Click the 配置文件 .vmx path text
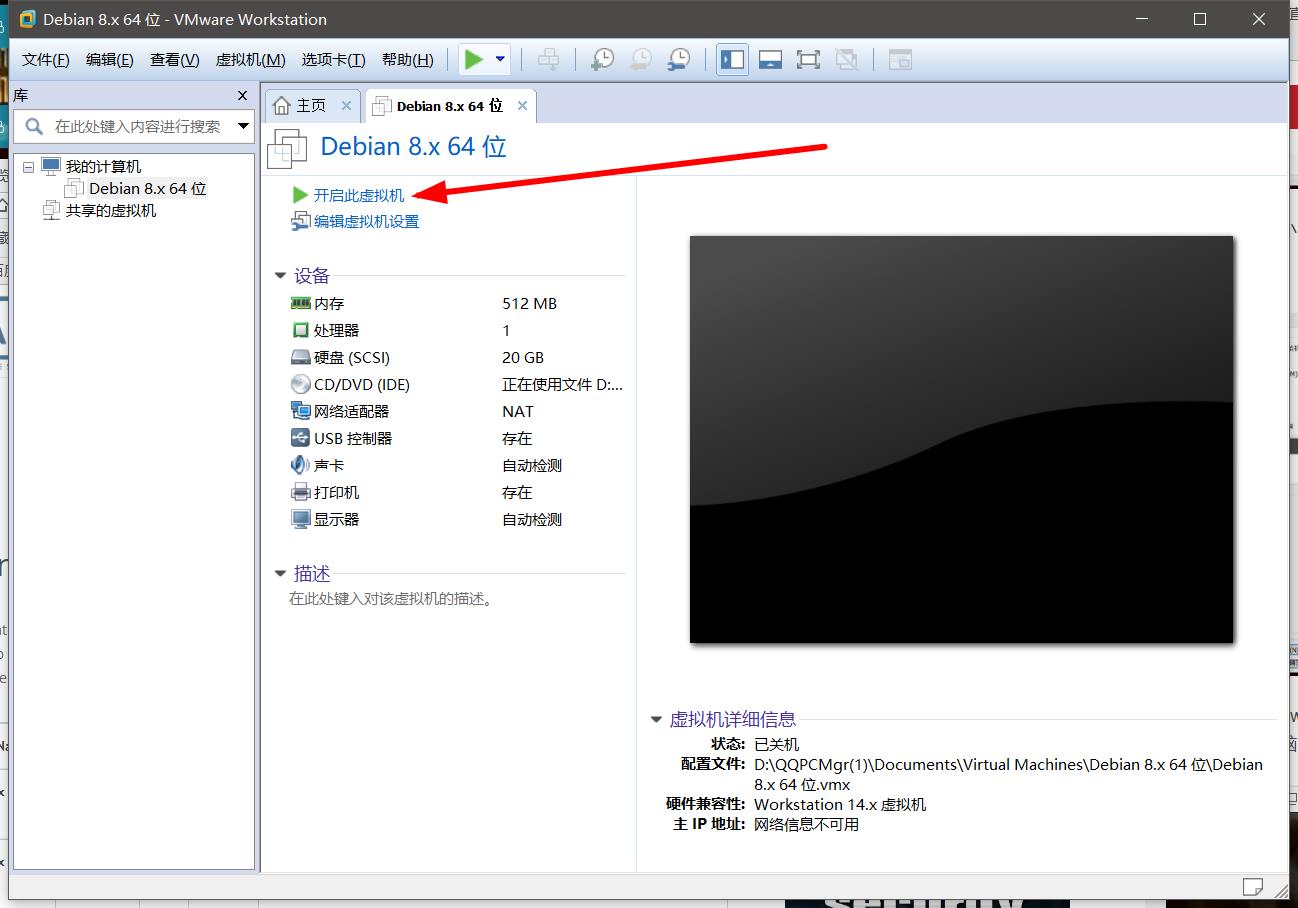 (x=1008, y=774)
